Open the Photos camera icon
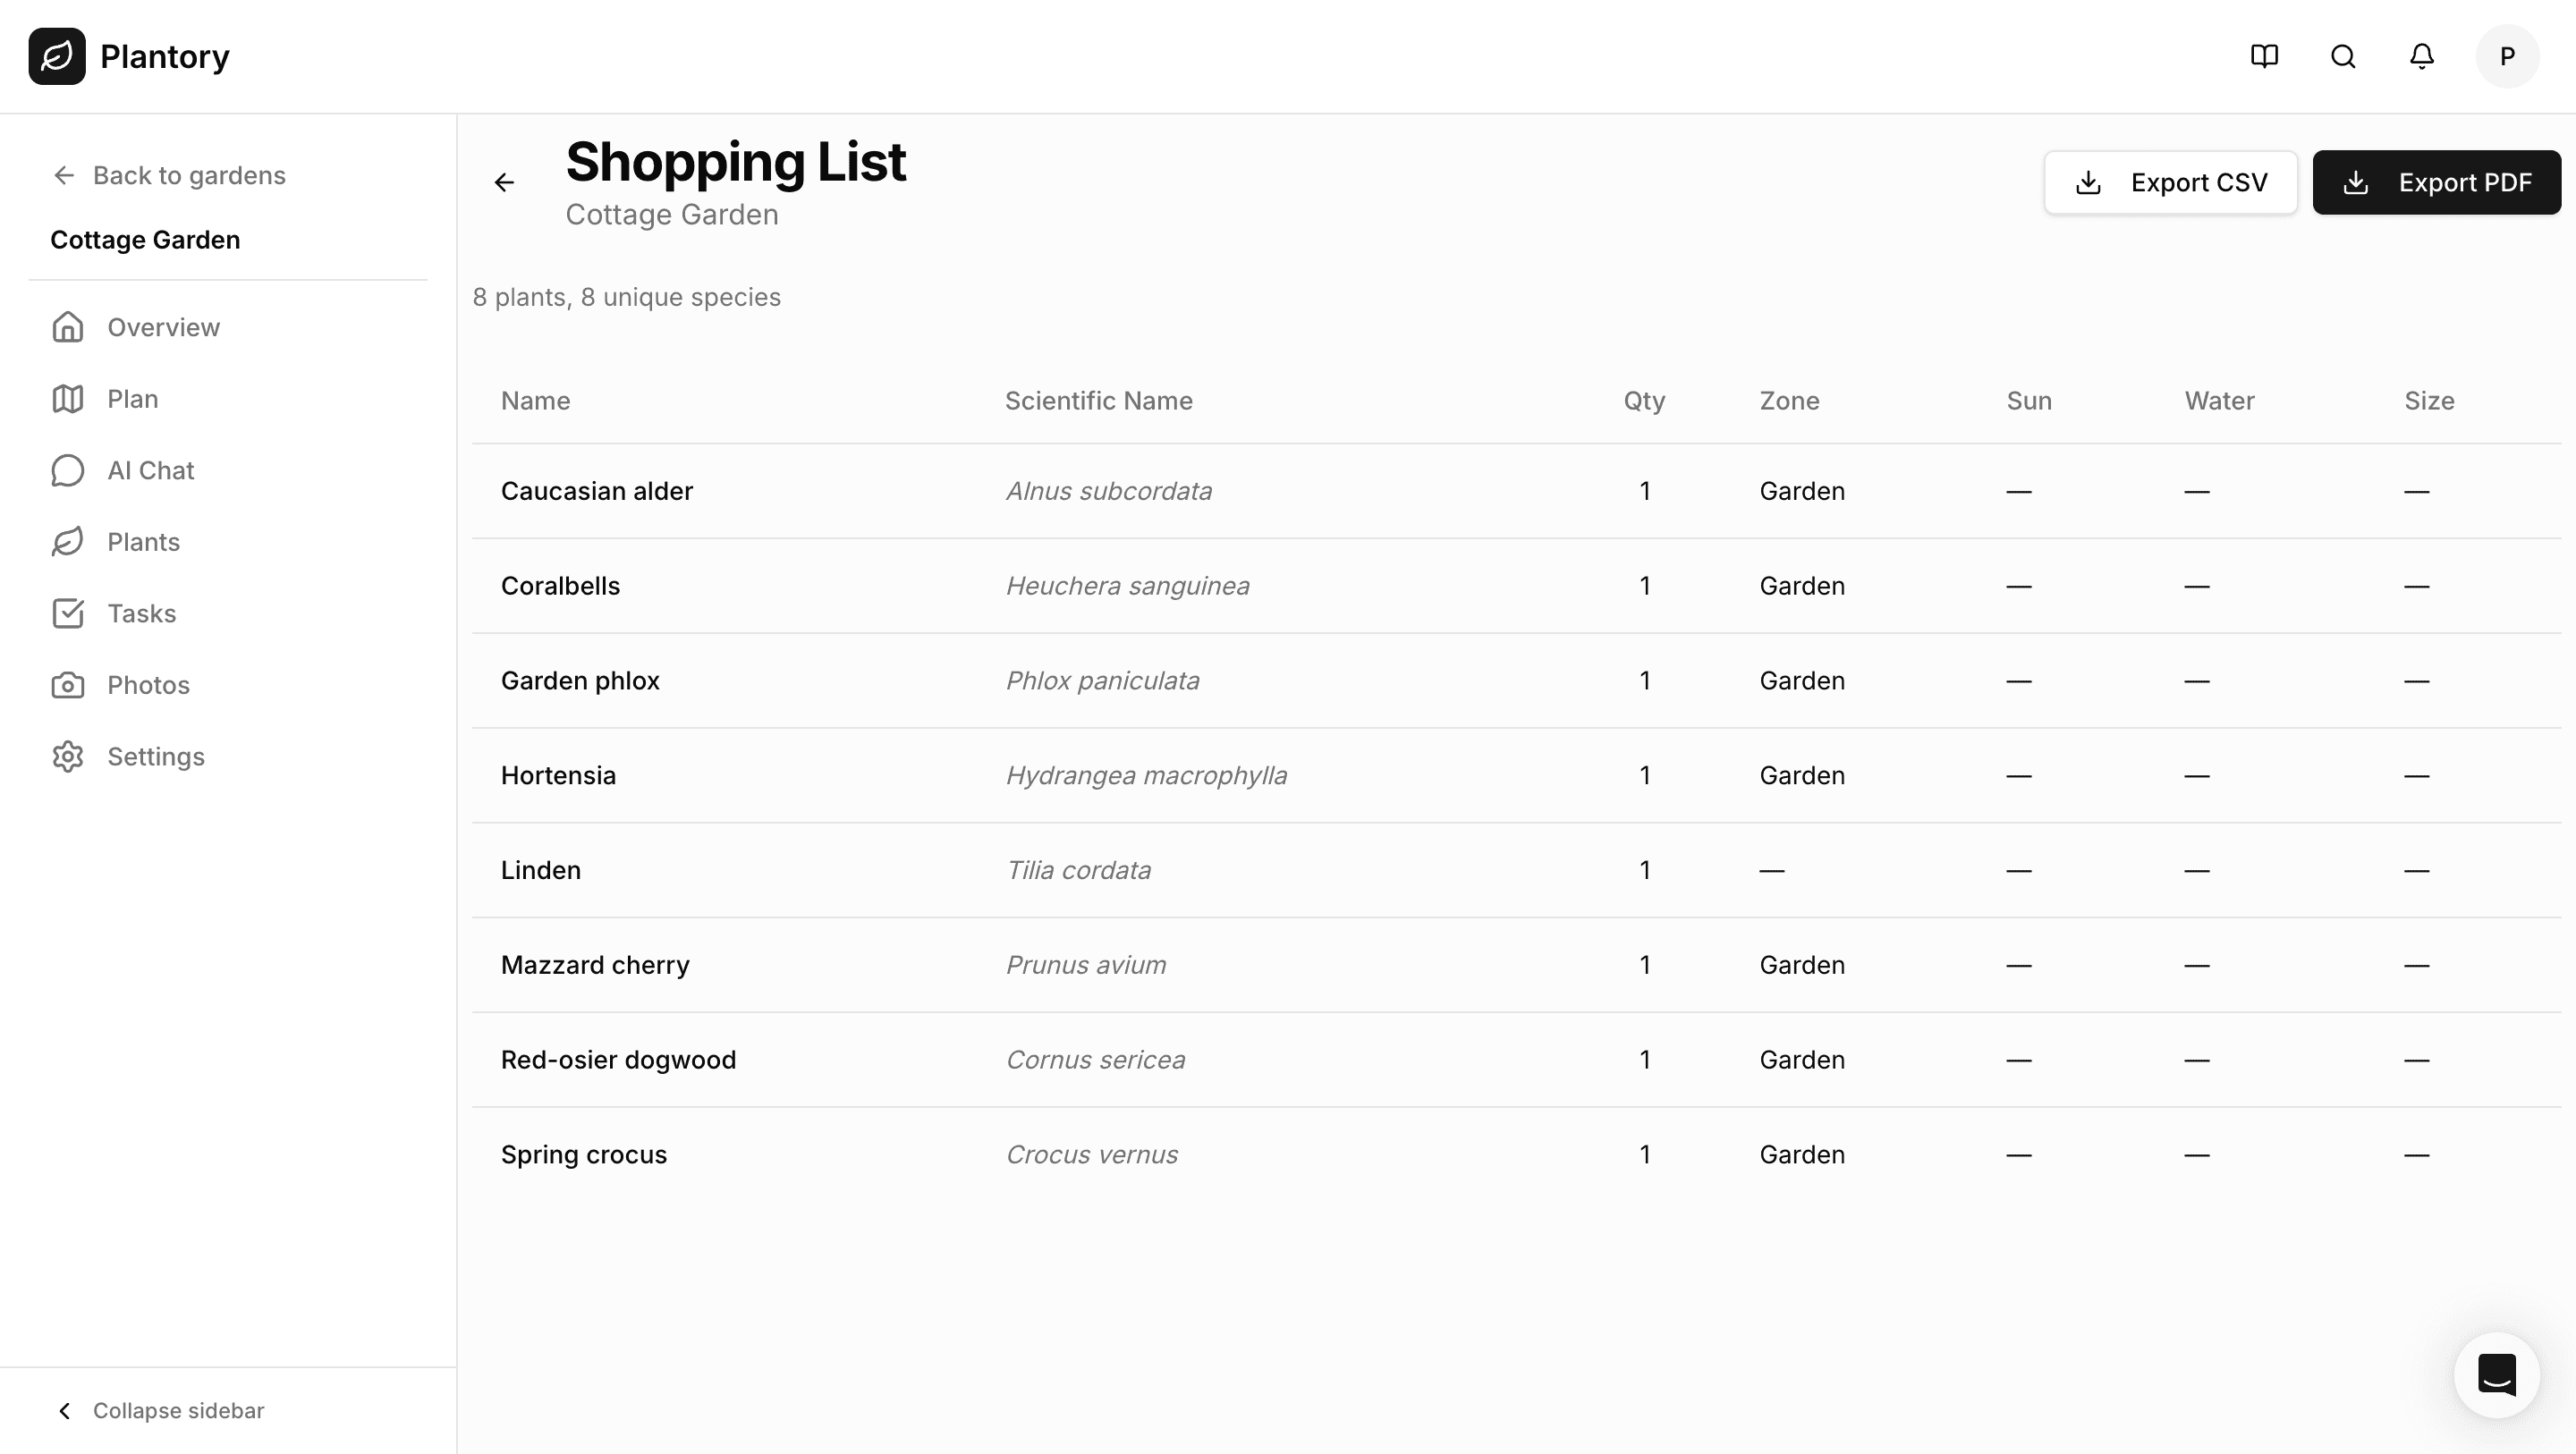This screenshot has width=2576, height=1454. (67, 684)
